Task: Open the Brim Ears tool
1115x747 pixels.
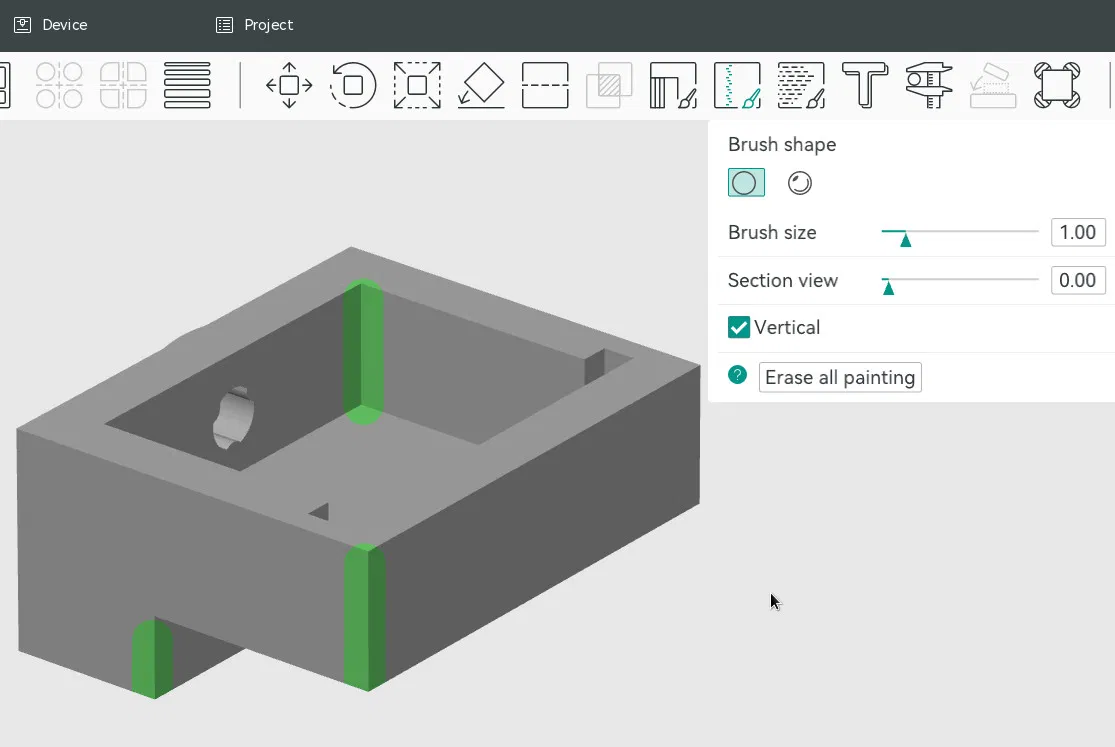Action: pyautogui.click(x=1057, y=85)
